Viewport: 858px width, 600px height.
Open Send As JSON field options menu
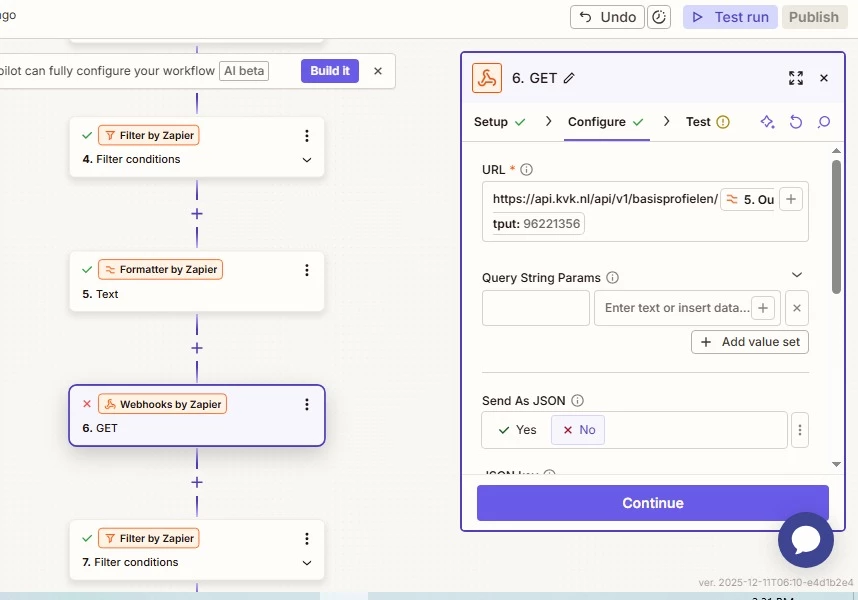pyautogui.click(x=799, y=430)
